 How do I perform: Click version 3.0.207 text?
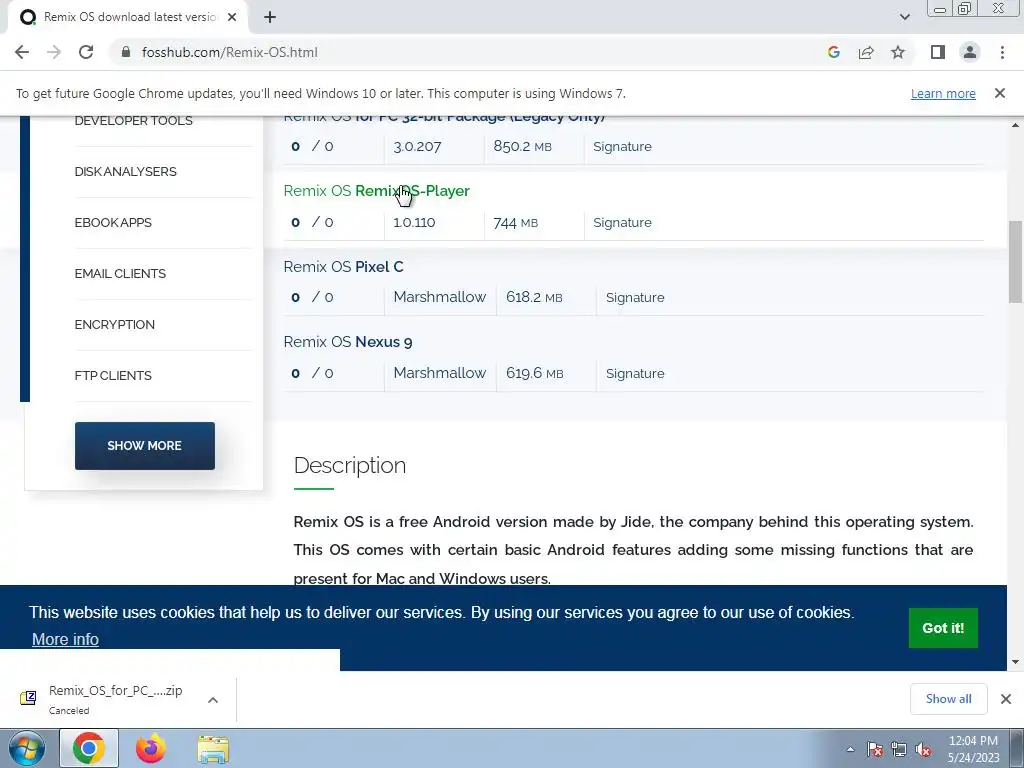pyautogui.click(x=417, y=146)
